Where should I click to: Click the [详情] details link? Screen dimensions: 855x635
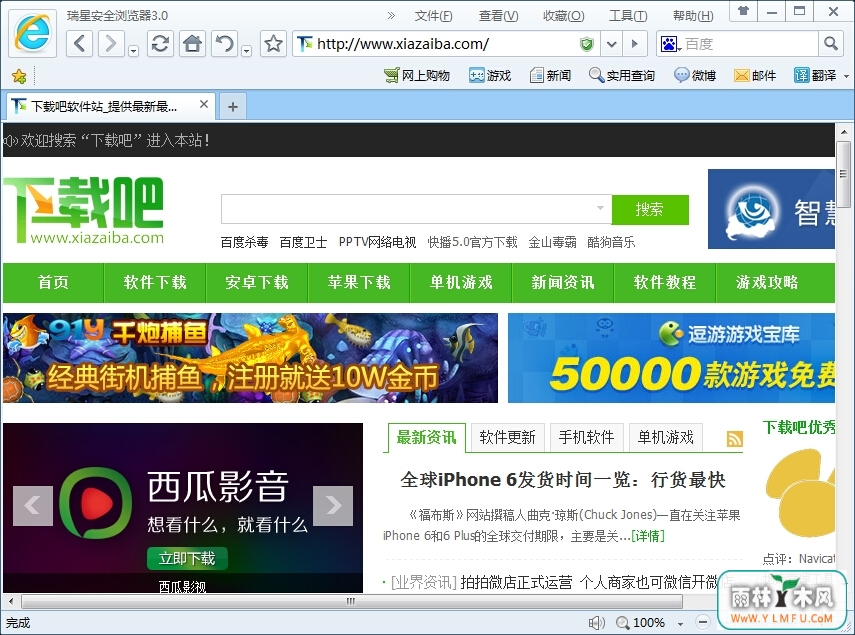pyautogui.click(x=648, y=536)
